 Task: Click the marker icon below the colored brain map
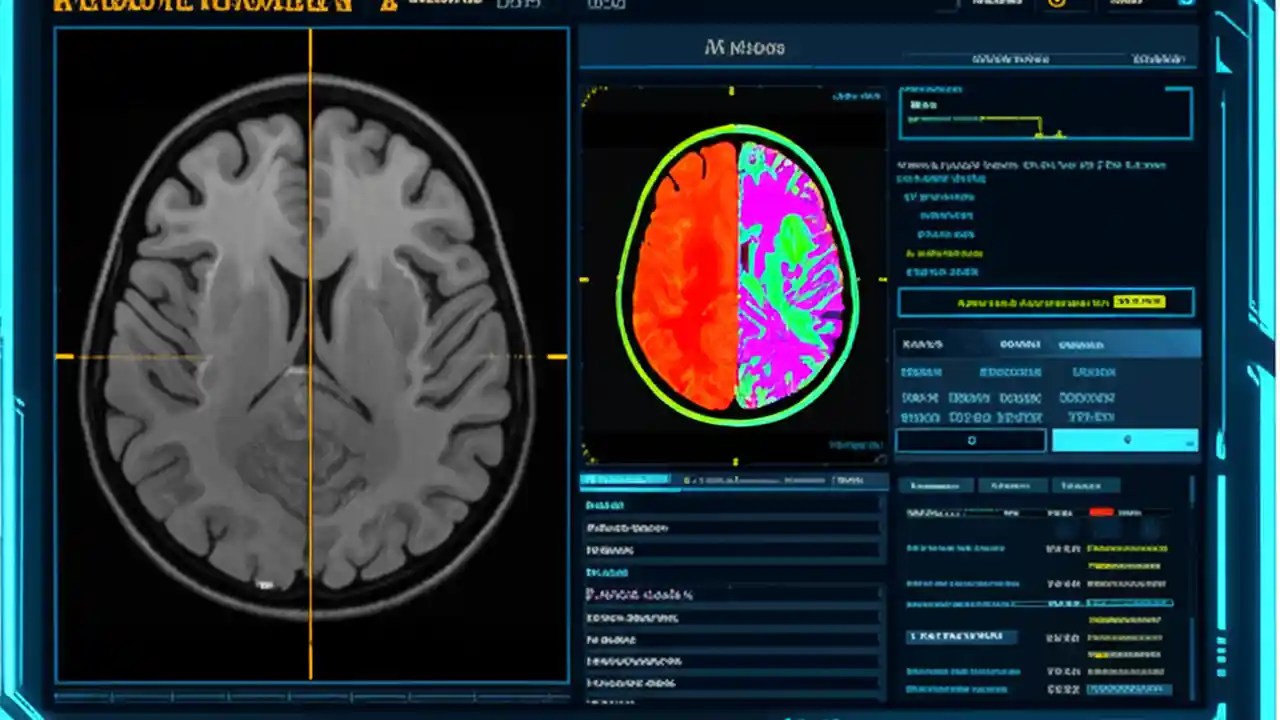(x=735, y=461)
